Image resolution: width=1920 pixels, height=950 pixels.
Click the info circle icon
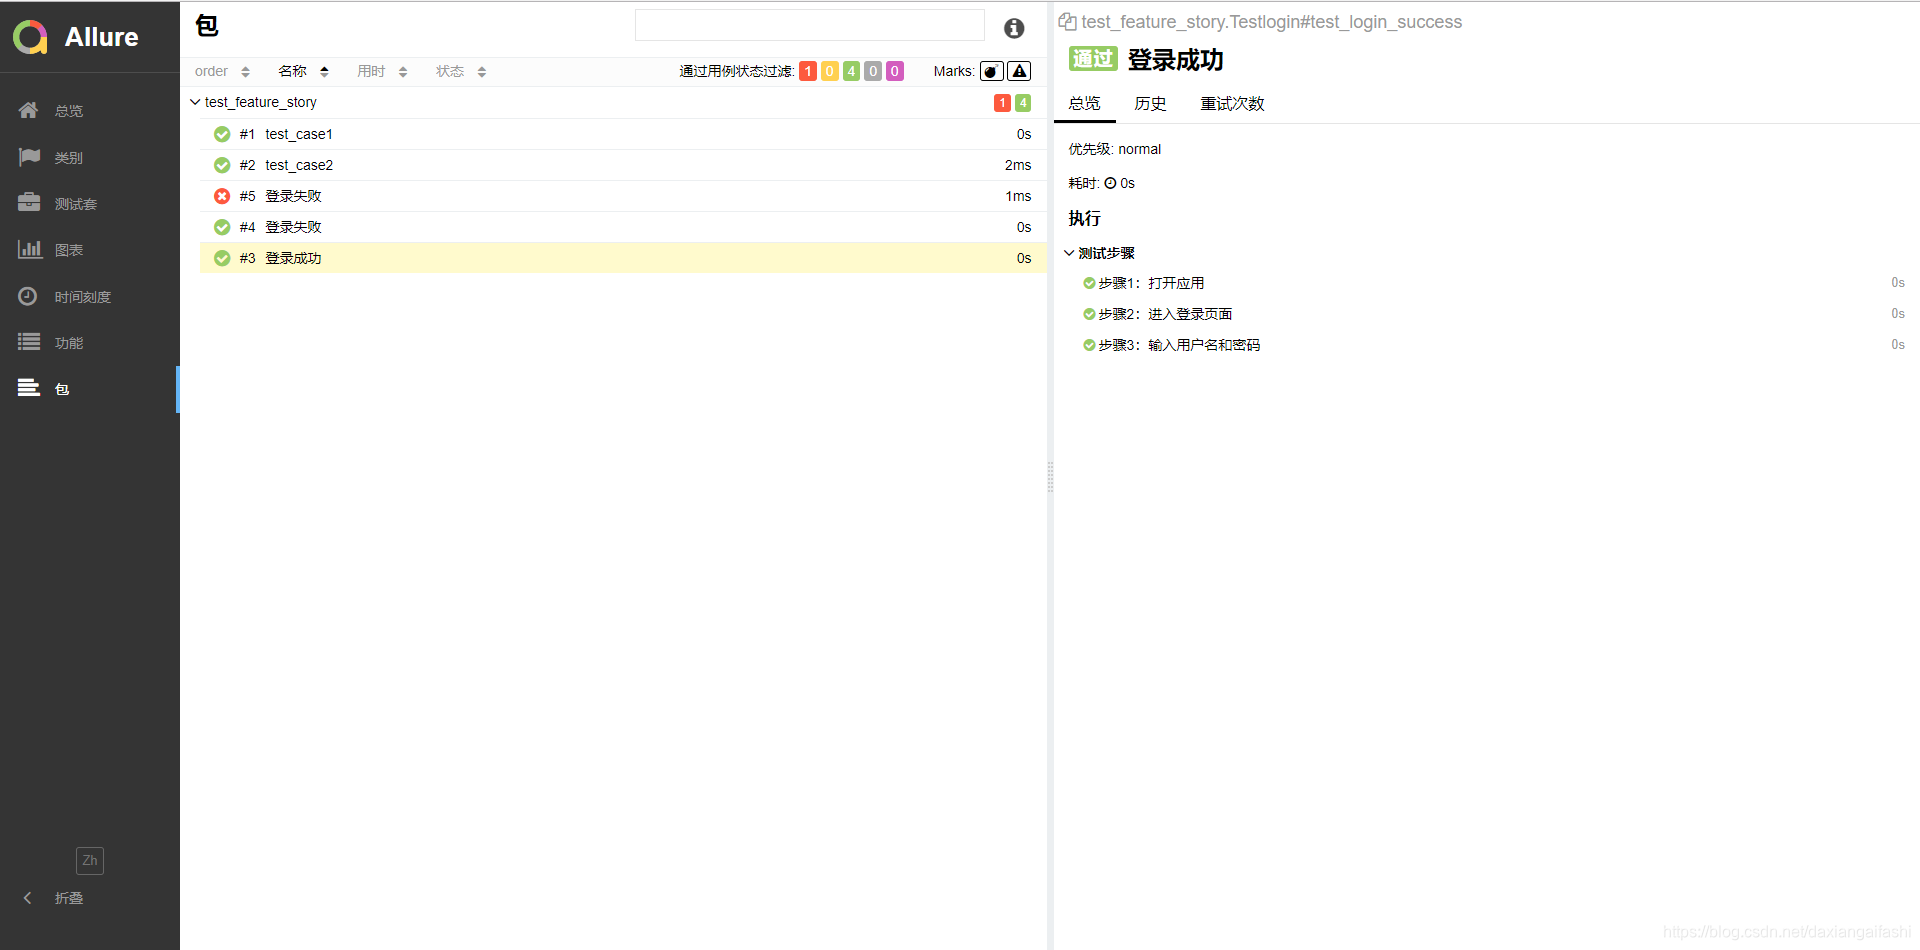tap(1014, 28)
